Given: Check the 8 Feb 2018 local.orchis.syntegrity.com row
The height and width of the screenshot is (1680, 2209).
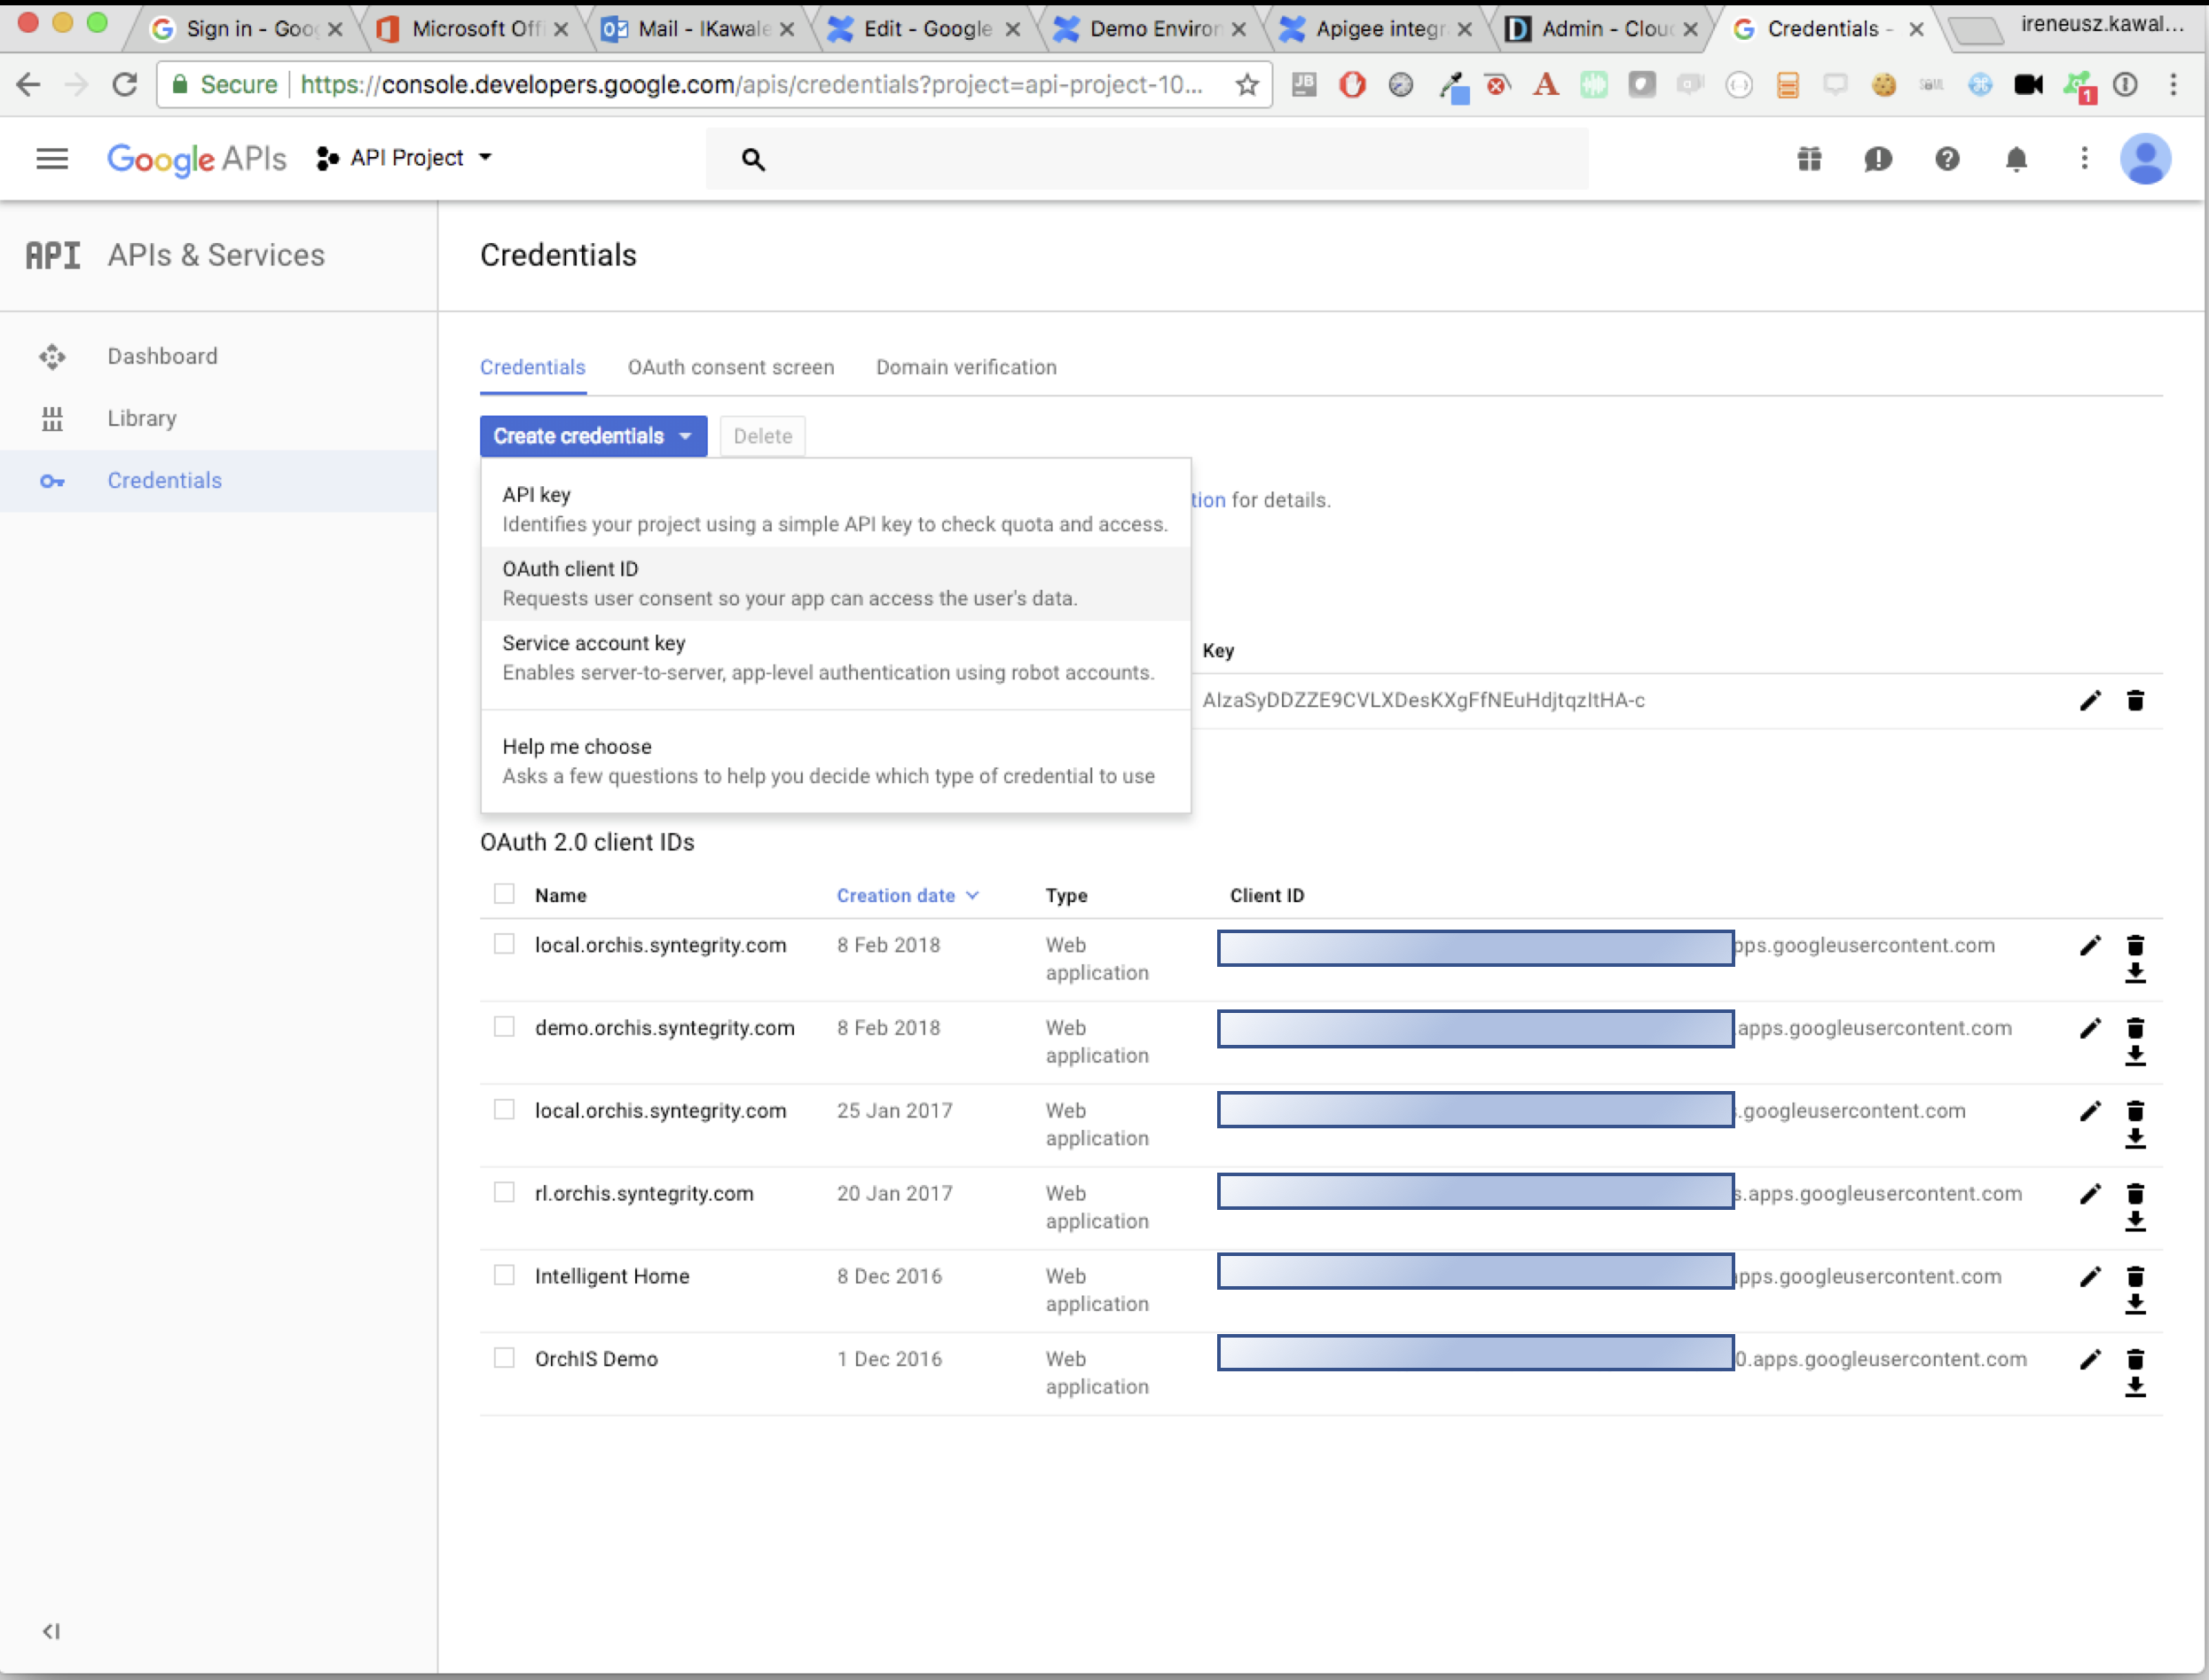Looking at the screenshot, I should click(504, 944).
